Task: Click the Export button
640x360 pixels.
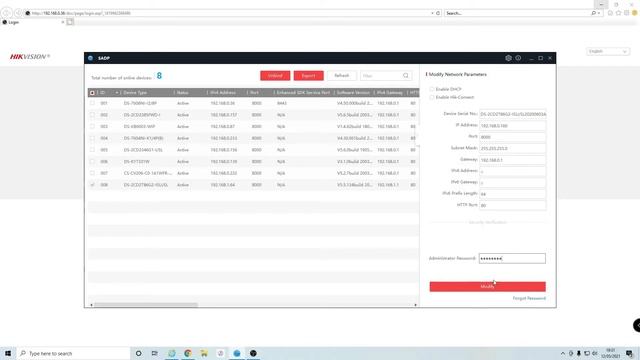Action: [x=309, y=76]
